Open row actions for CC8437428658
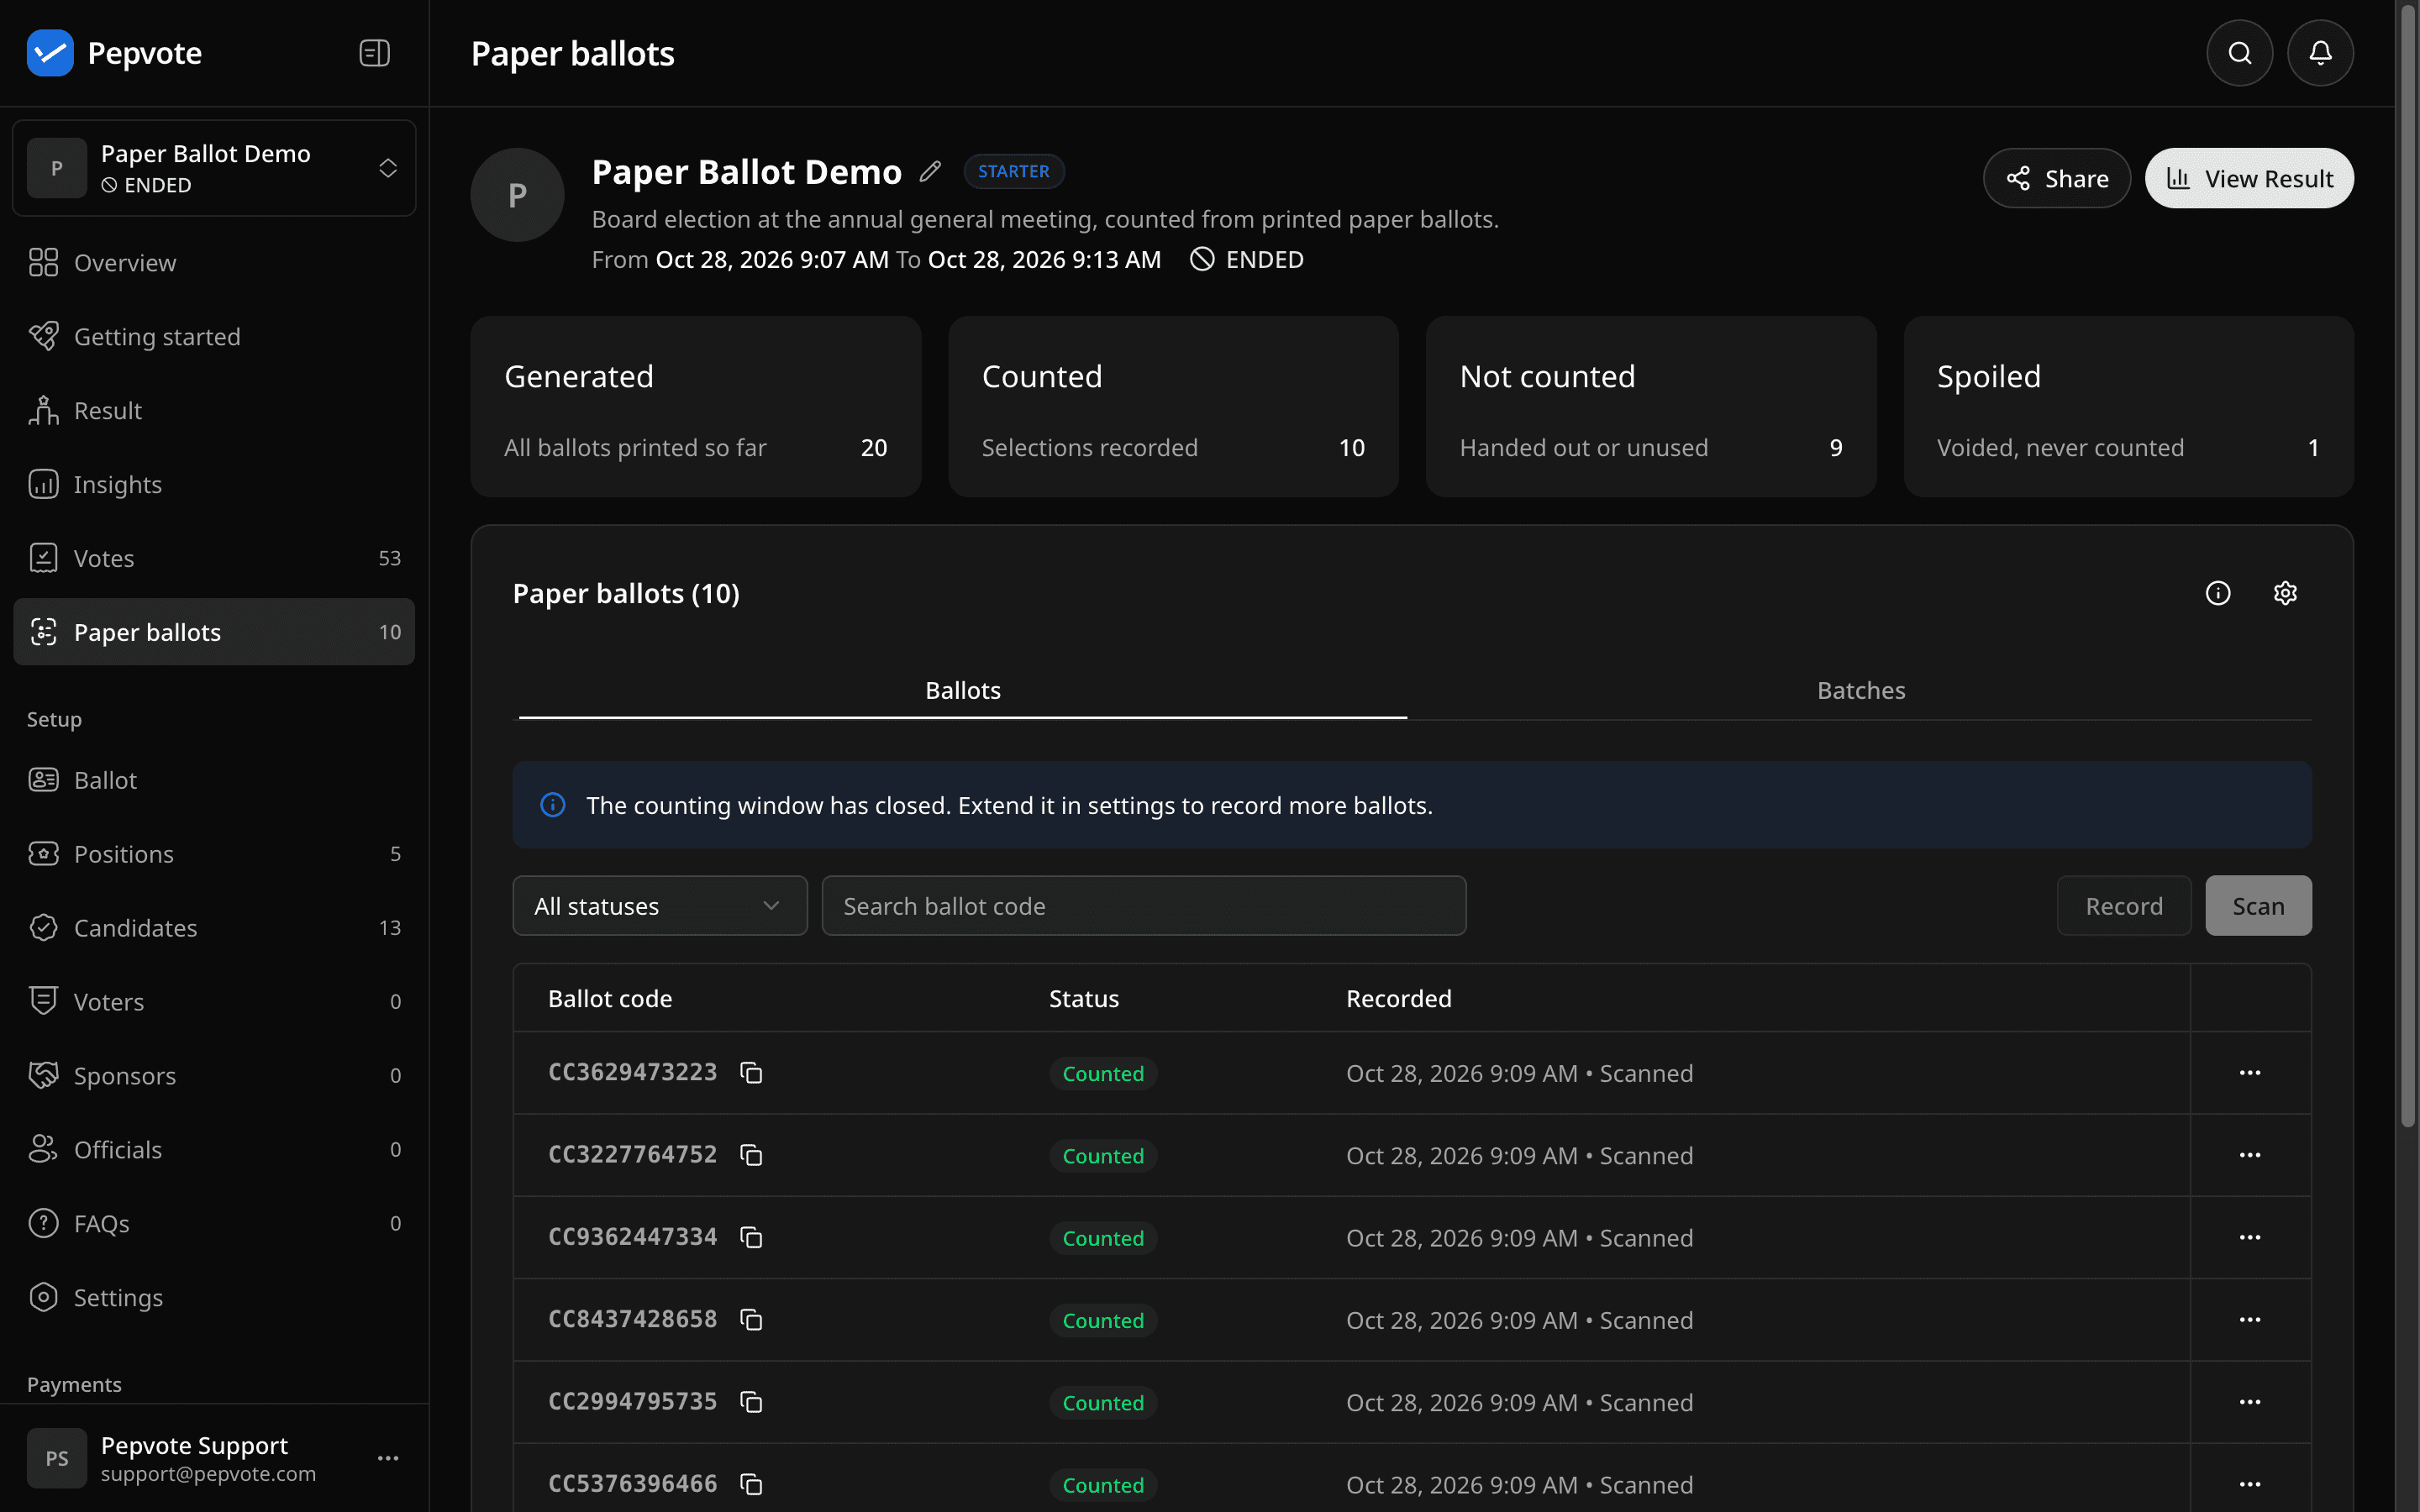 point(2250,1319)
